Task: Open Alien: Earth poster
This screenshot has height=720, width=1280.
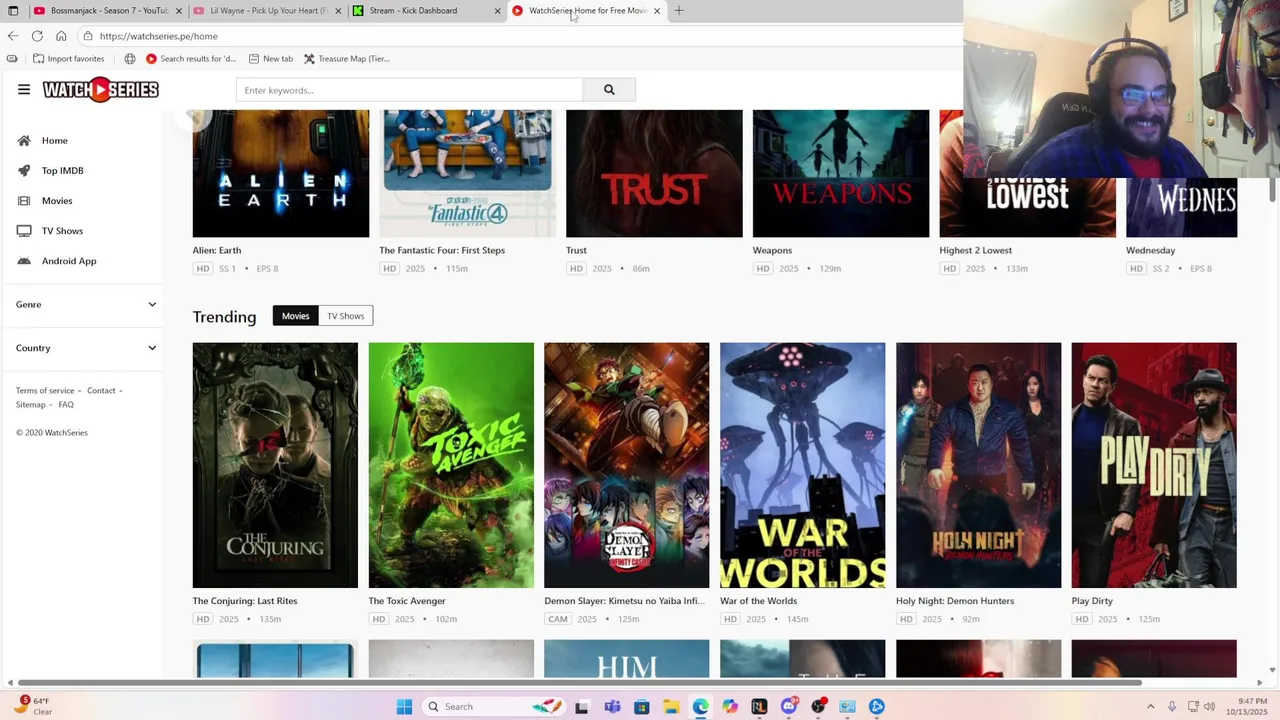Action: click(x=281, y=174)
